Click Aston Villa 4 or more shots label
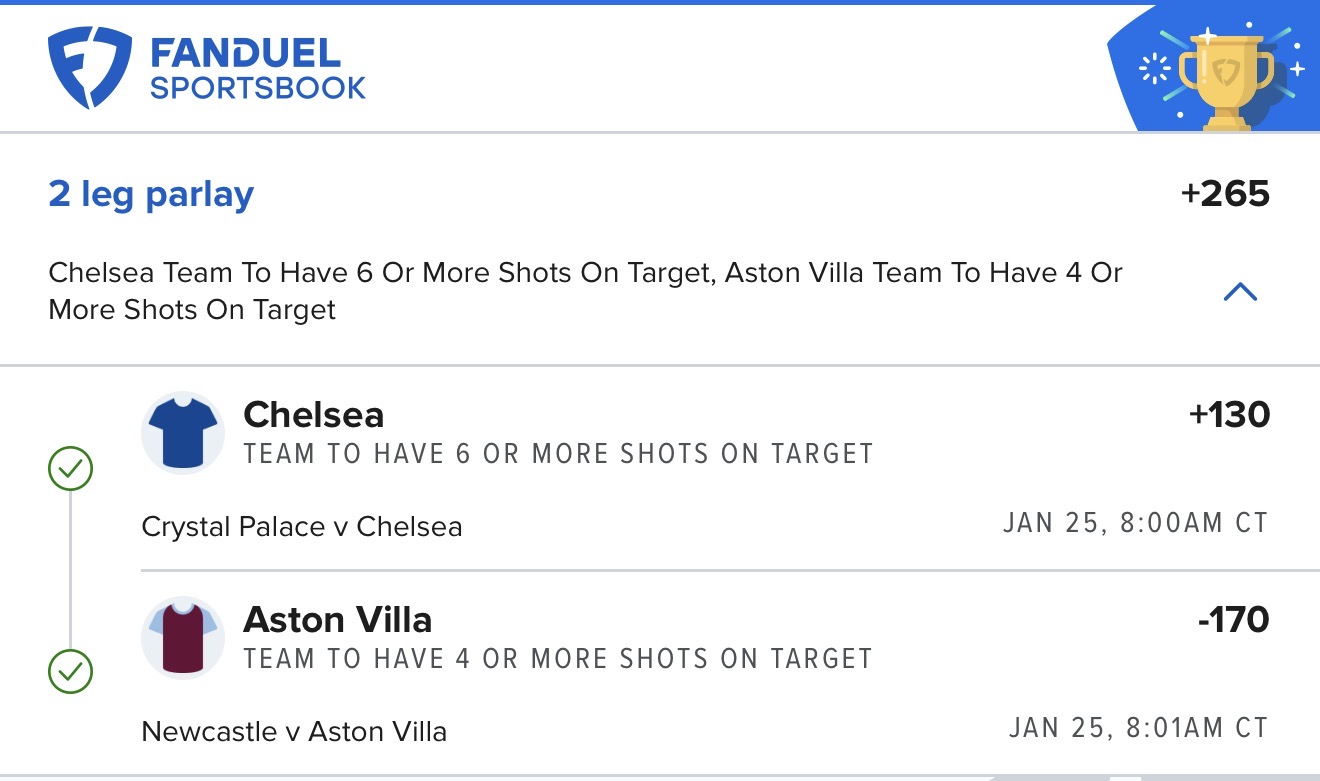This screenshot has width=1320, height=781. [558, 659]
